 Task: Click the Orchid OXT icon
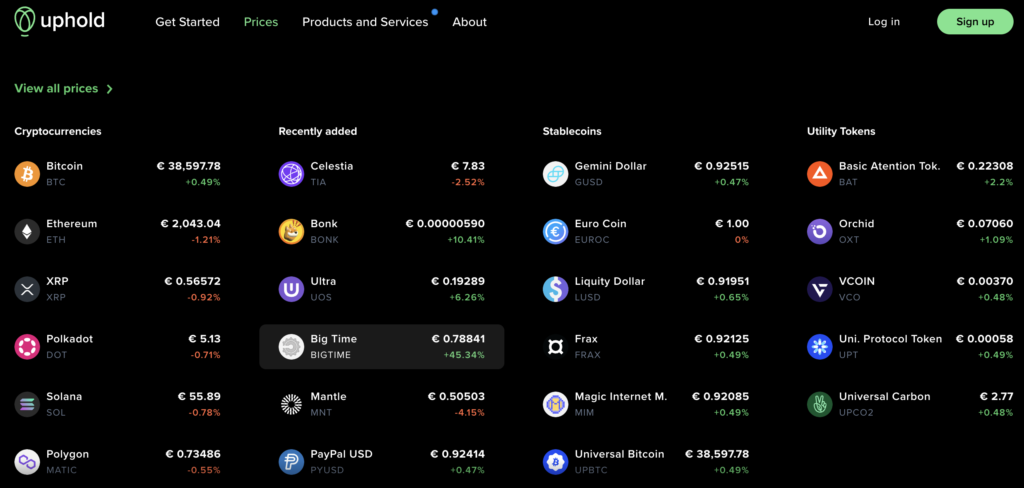(x=820, y=231)
